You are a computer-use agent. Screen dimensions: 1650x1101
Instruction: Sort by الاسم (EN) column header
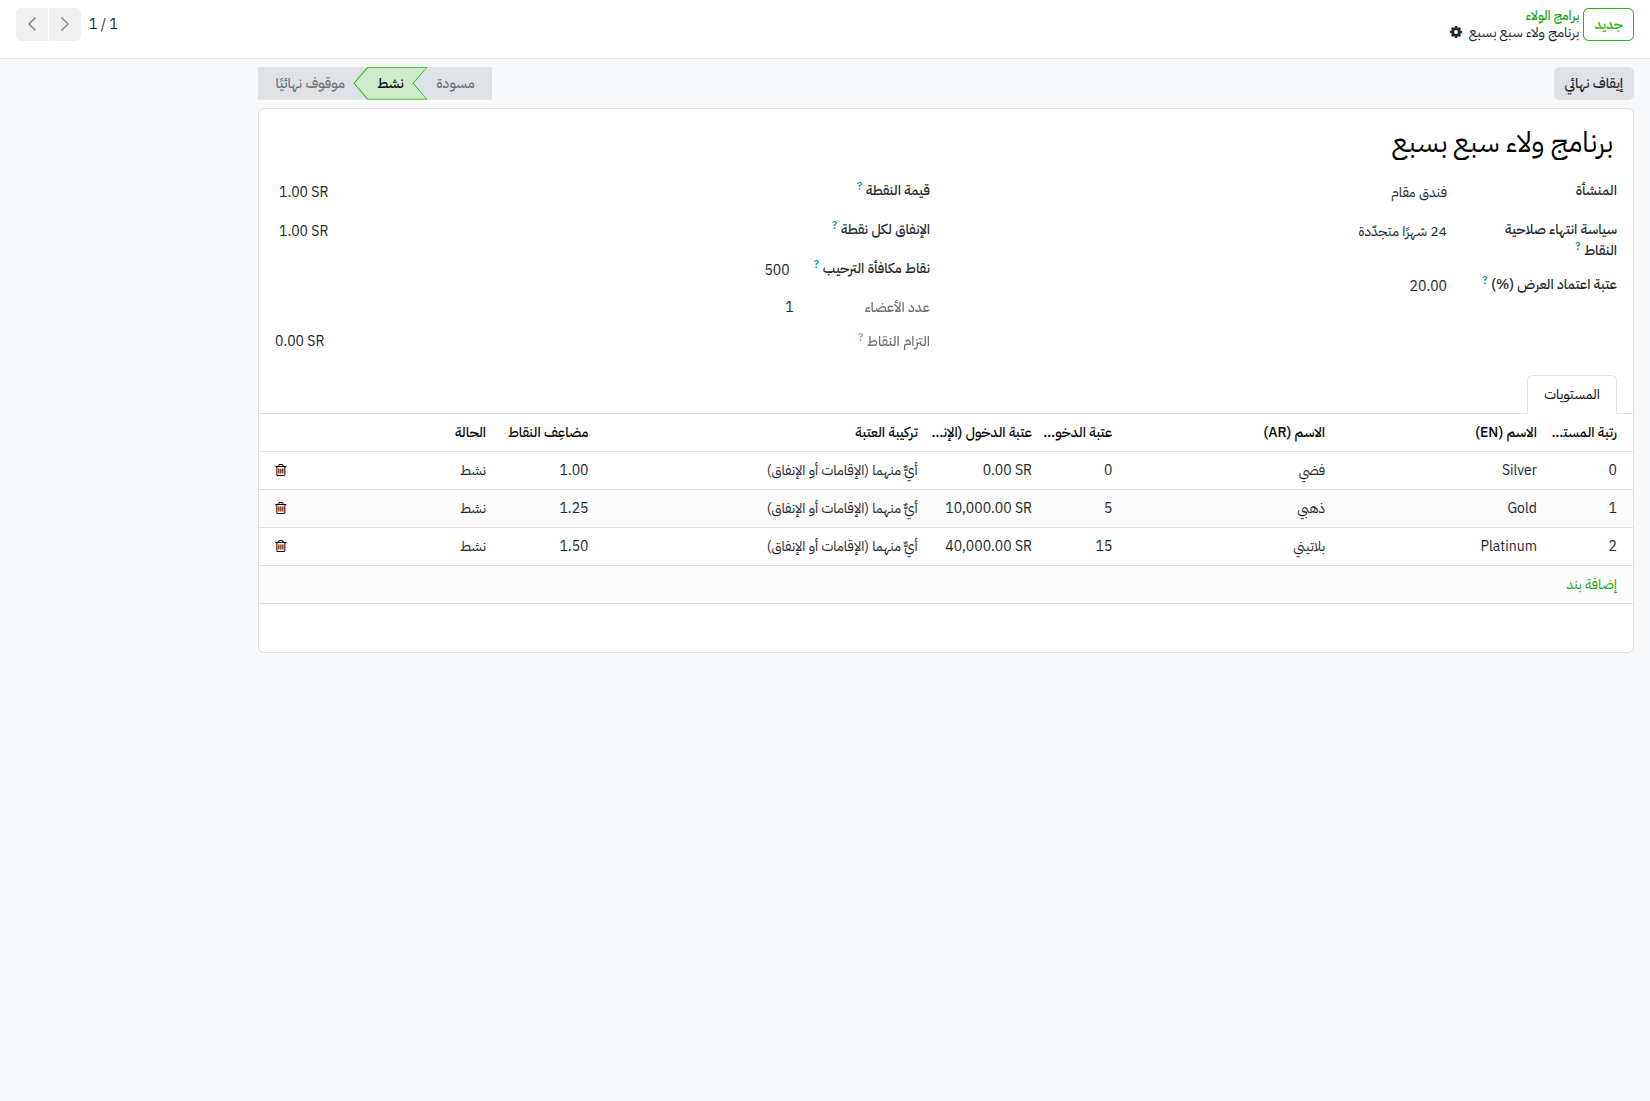click(x=1506, y=433)
